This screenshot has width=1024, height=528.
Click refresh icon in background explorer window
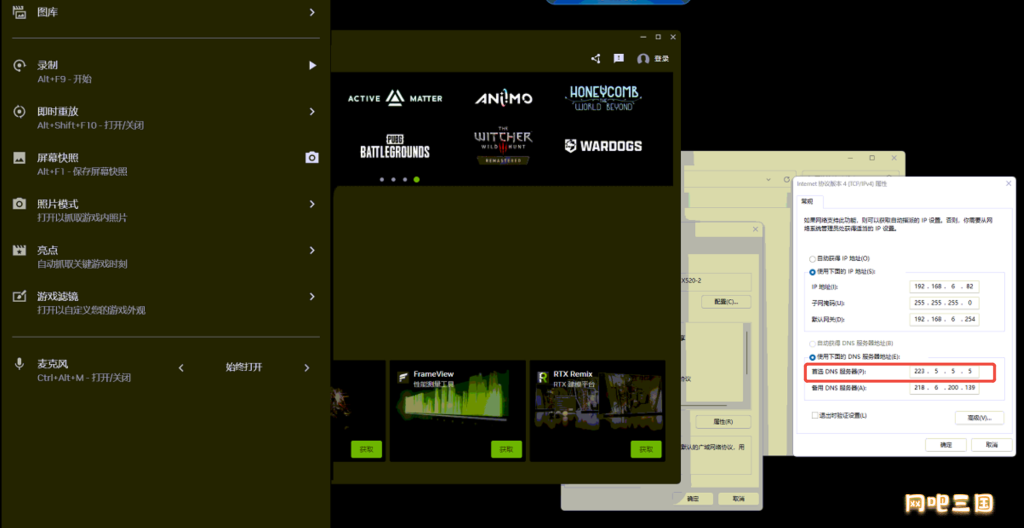tap(787, 179)
